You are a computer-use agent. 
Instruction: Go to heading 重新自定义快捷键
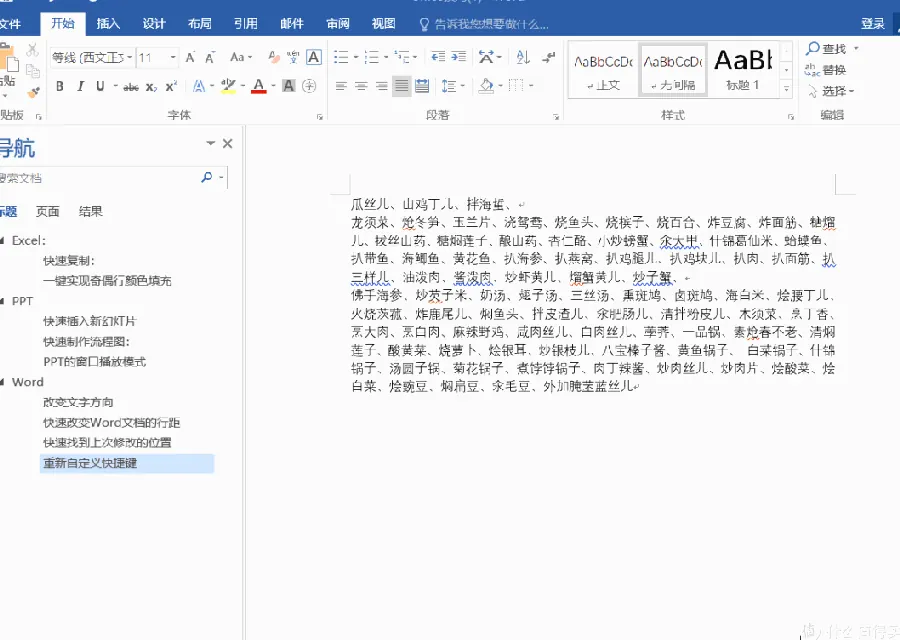tap(127, 463)
